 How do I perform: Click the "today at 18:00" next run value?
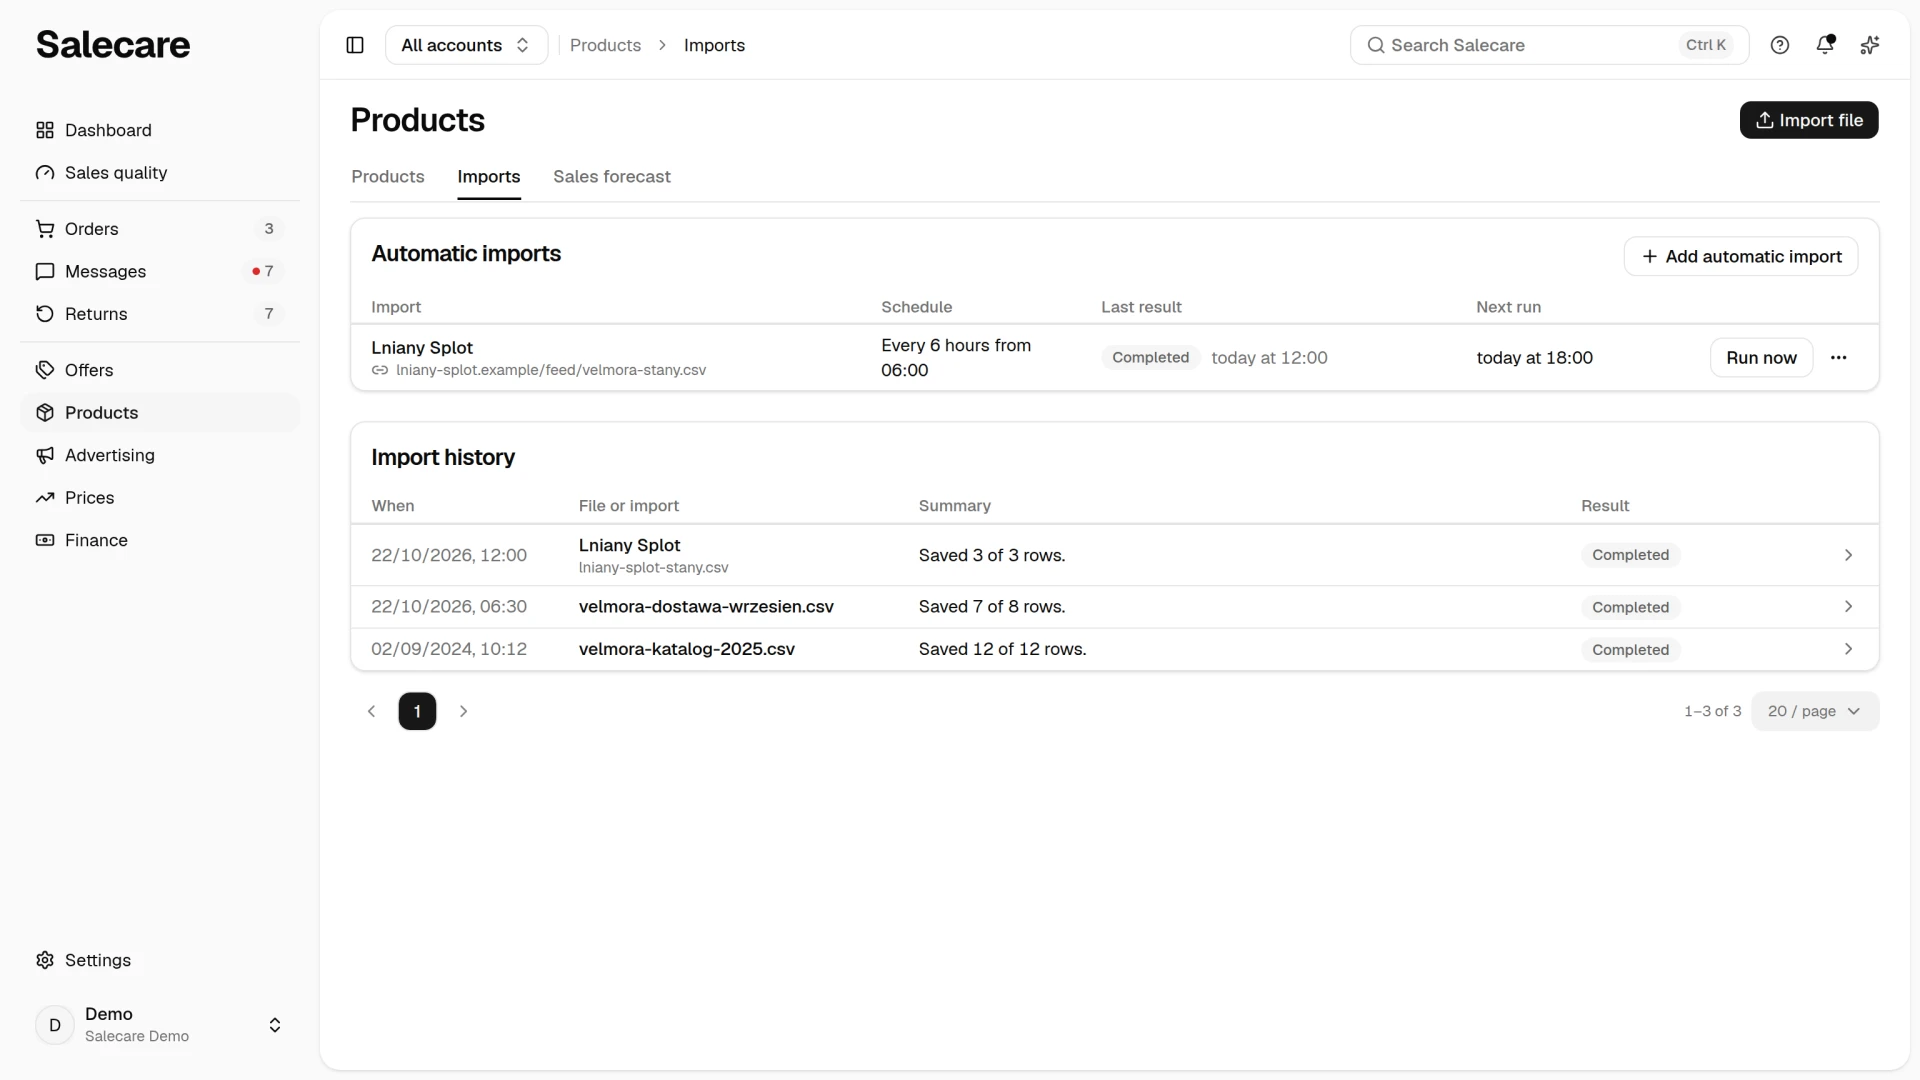coord(1535,358)
